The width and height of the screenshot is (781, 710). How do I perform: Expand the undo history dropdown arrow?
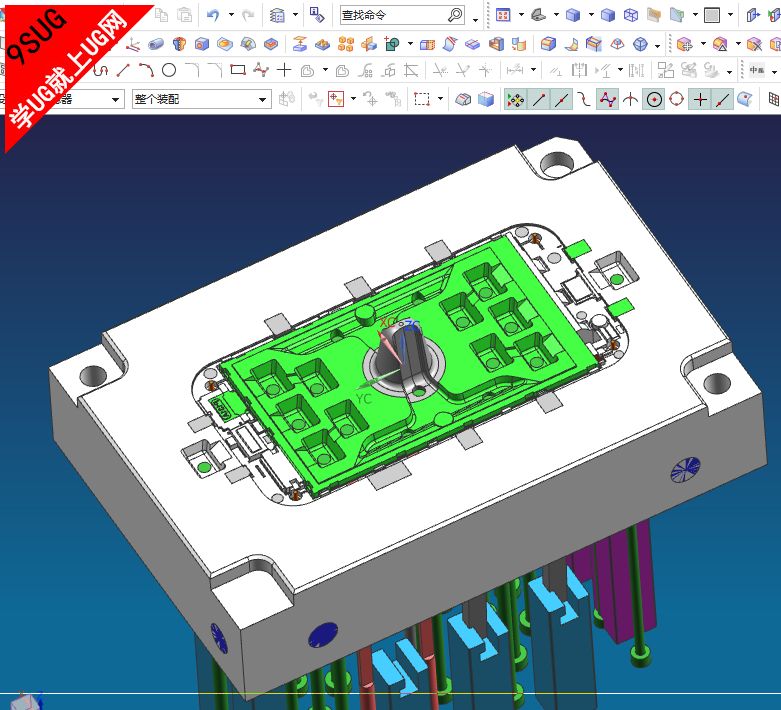pos(231,15)
